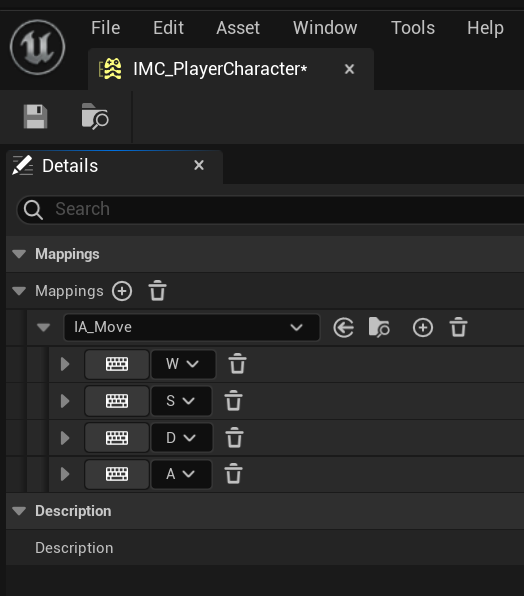Delete the D key binding
The image size is (524, 596).
click(x=234, y=437)
